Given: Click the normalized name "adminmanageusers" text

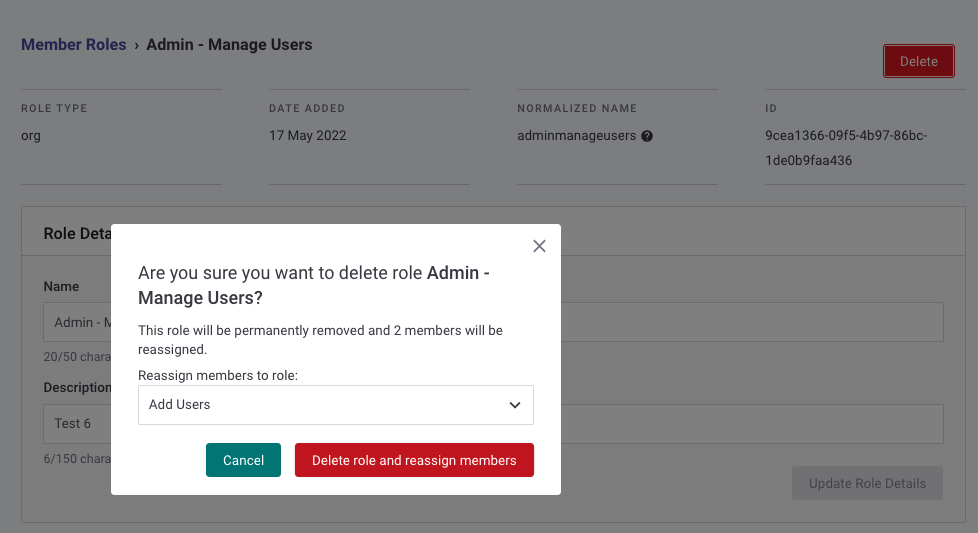Looking at the screenshot, I should [576, 135].
